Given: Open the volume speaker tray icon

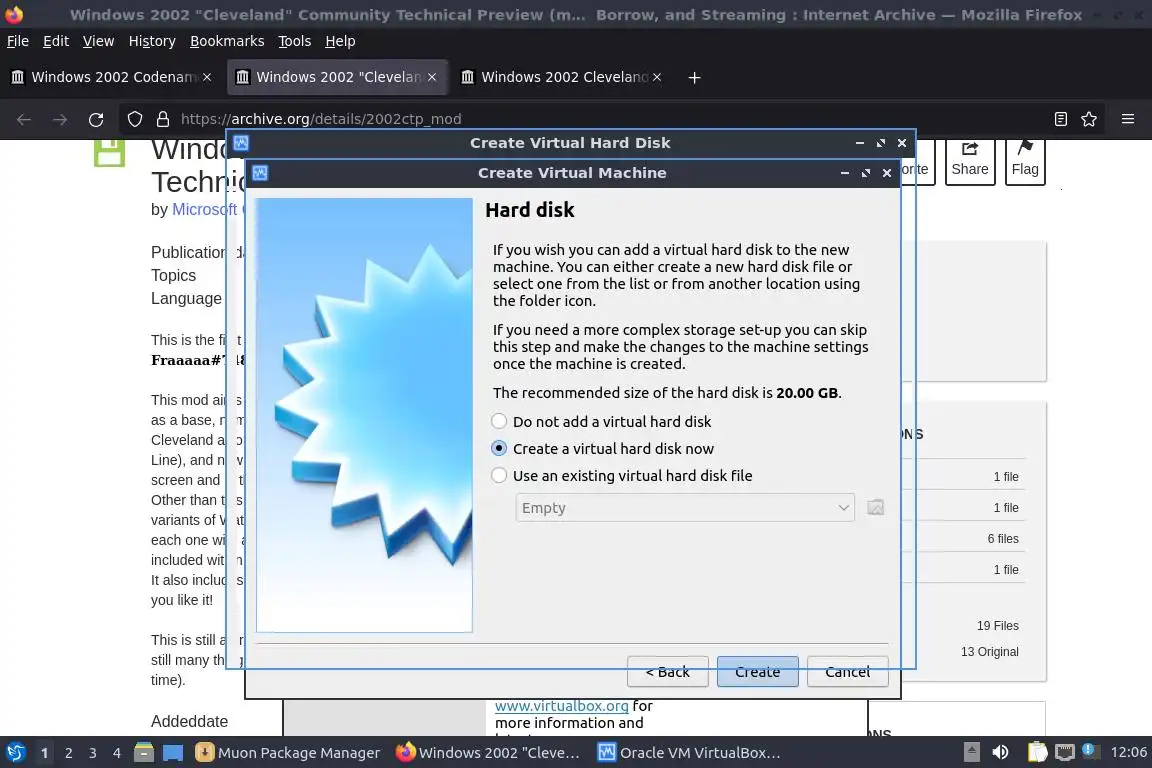Looking at the screenshot, I should (x=1000, y=753).
